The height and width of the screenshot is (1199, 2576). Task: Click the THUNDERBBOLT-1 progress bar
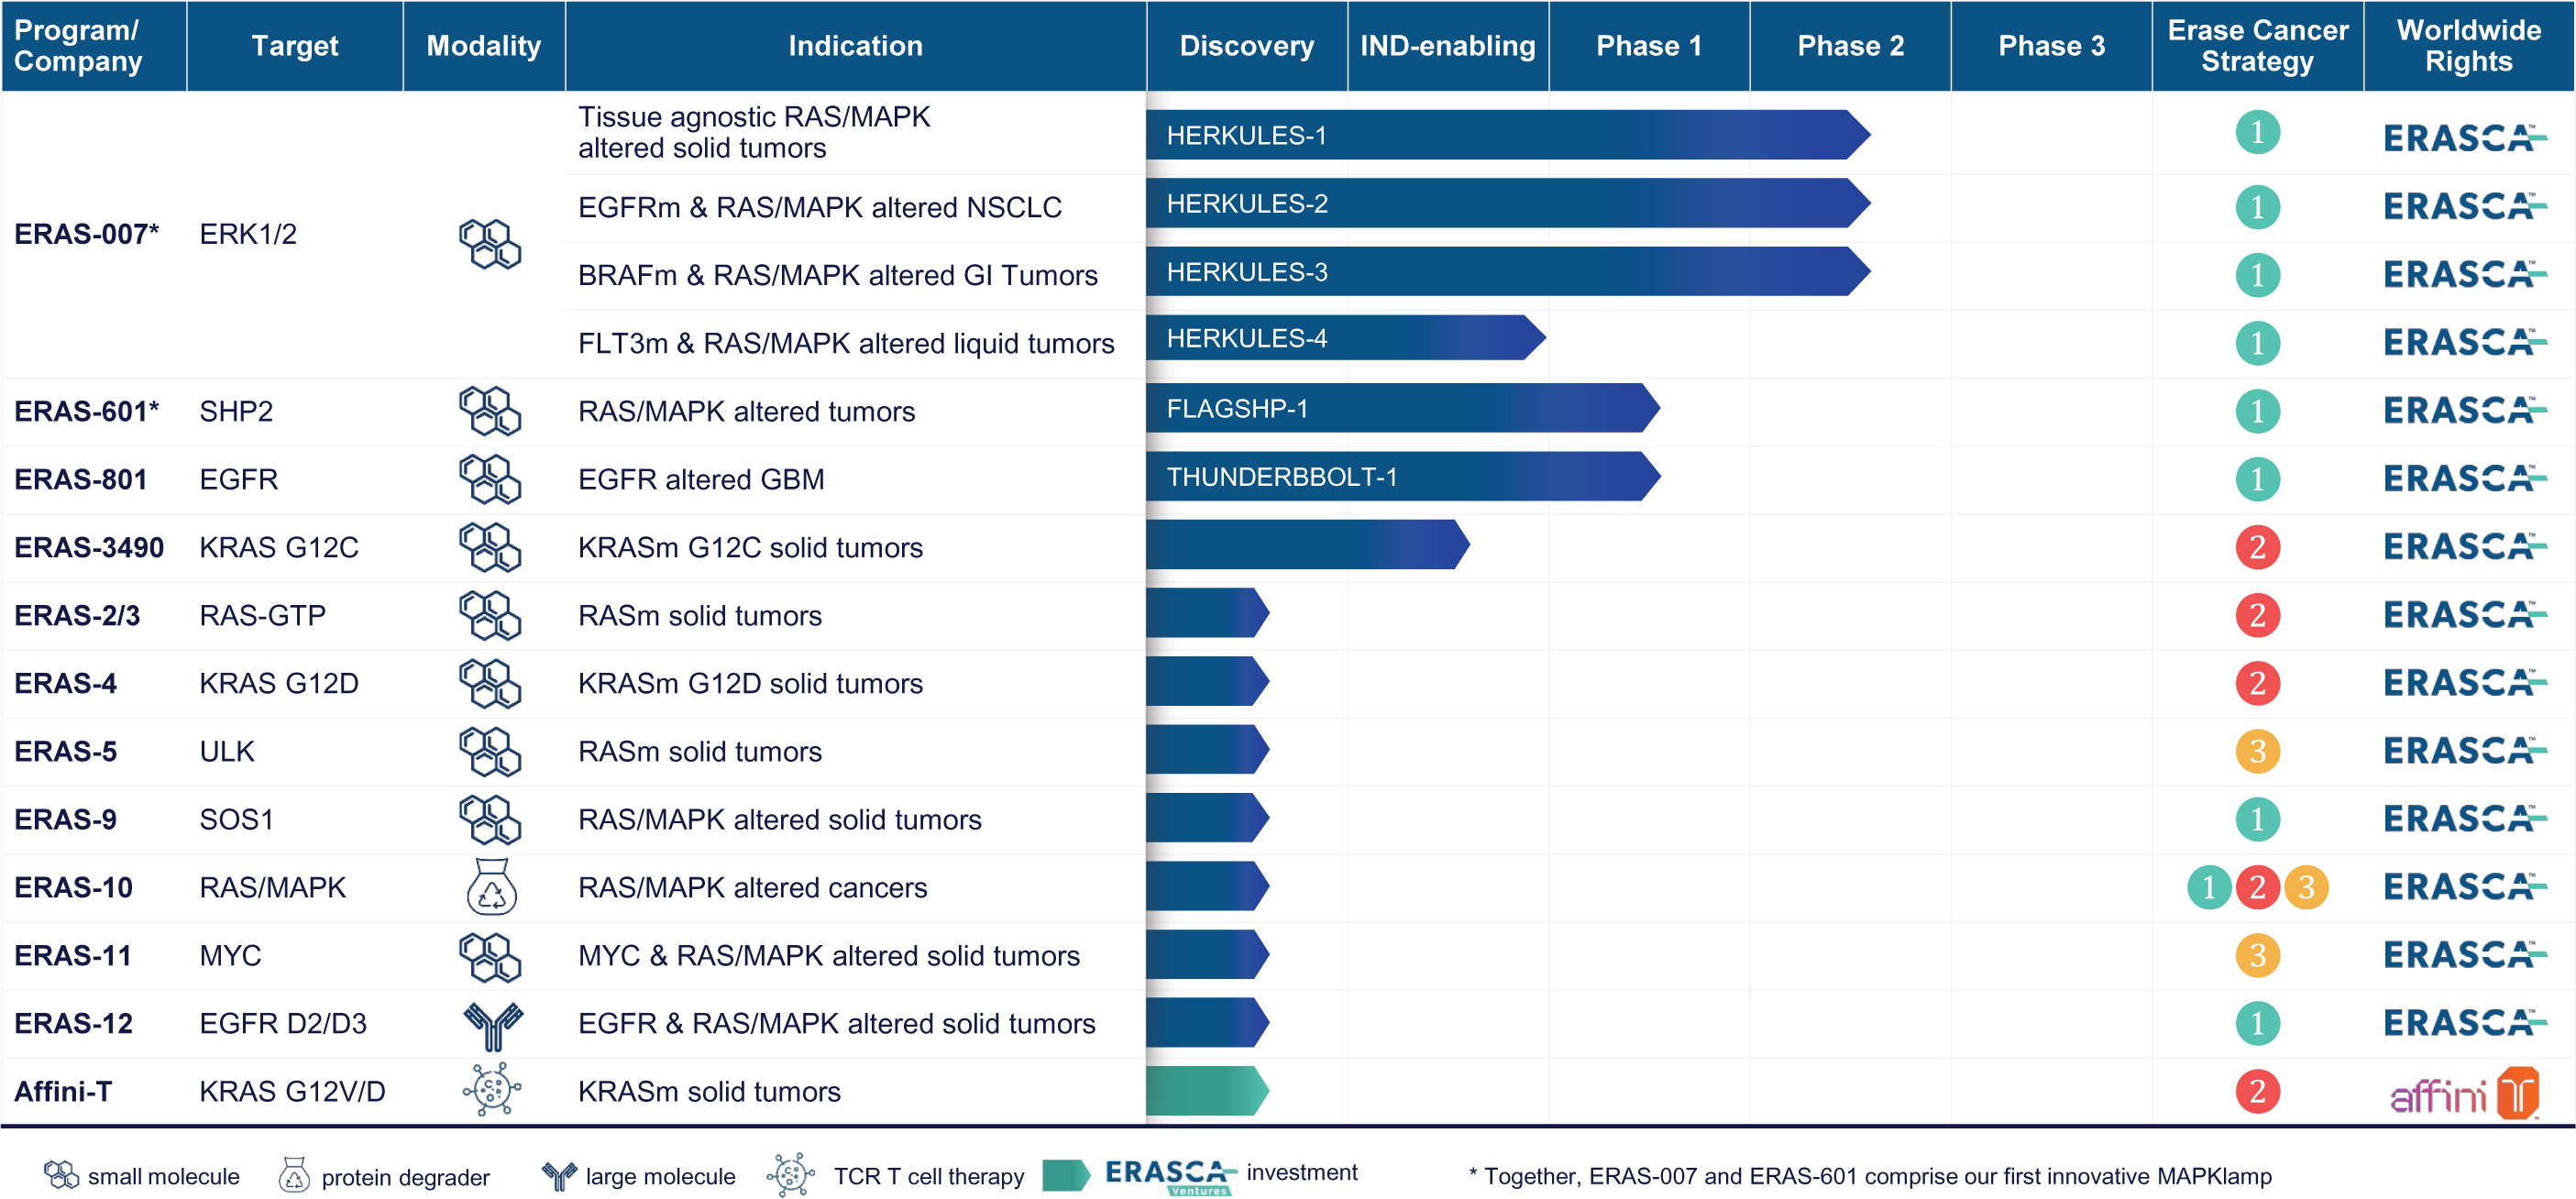coord(1402,476)
